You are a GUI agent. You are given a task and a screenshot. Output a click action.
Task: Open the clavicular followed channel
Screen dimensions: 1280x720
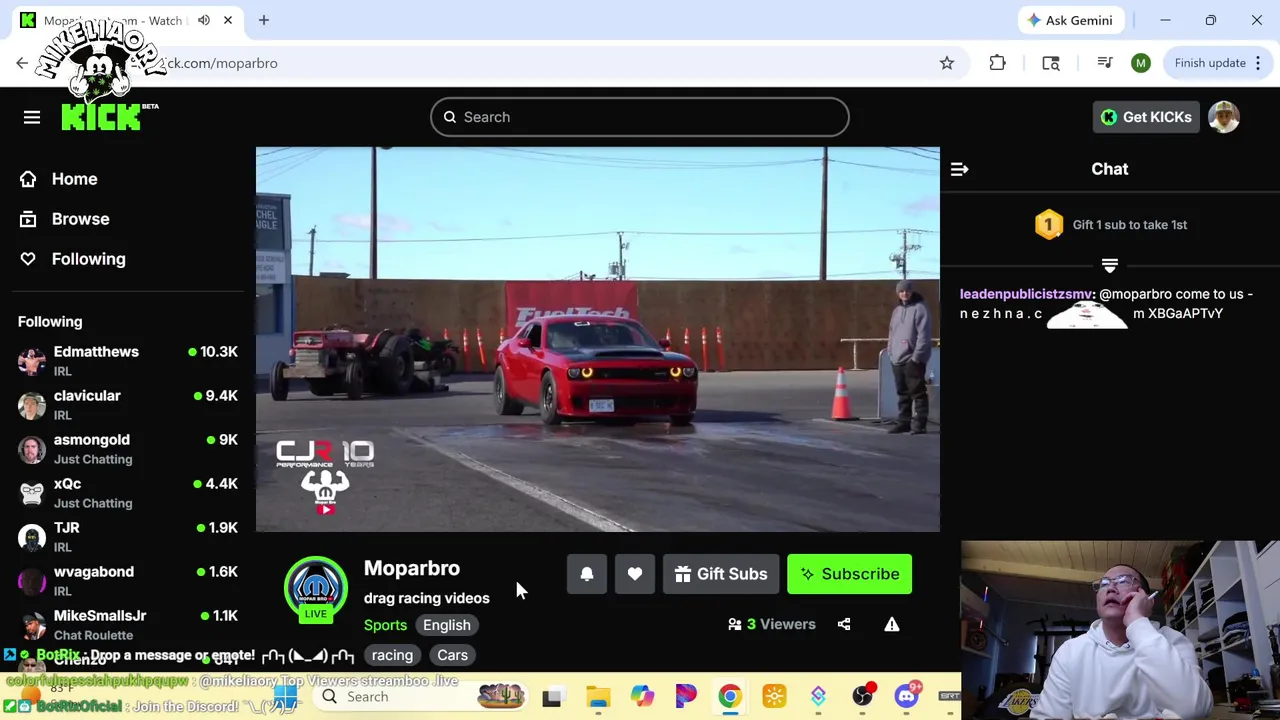(x=128, y=405)
